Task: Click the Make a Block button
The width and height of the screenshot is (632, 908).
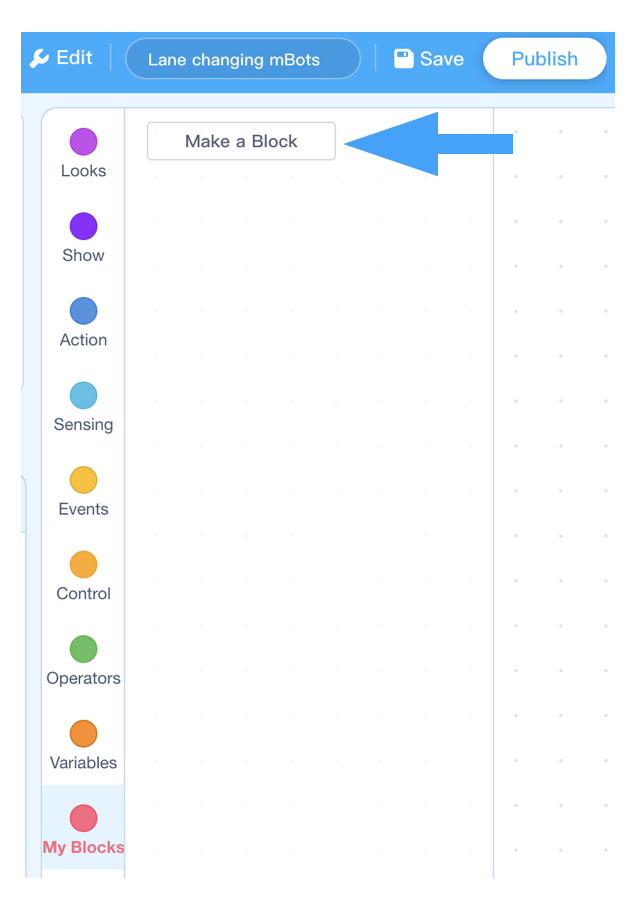Action: (241, 141)
